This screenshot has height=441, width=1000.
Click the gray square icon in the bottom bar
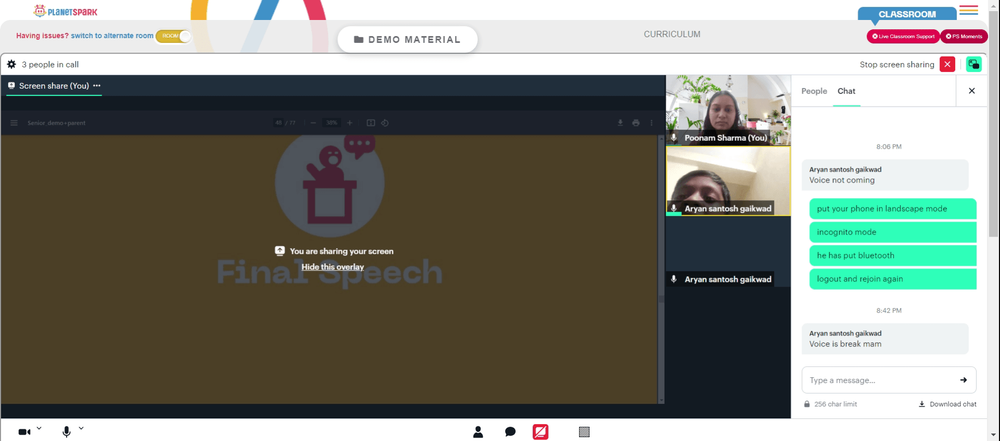click(x=584, y=432)
